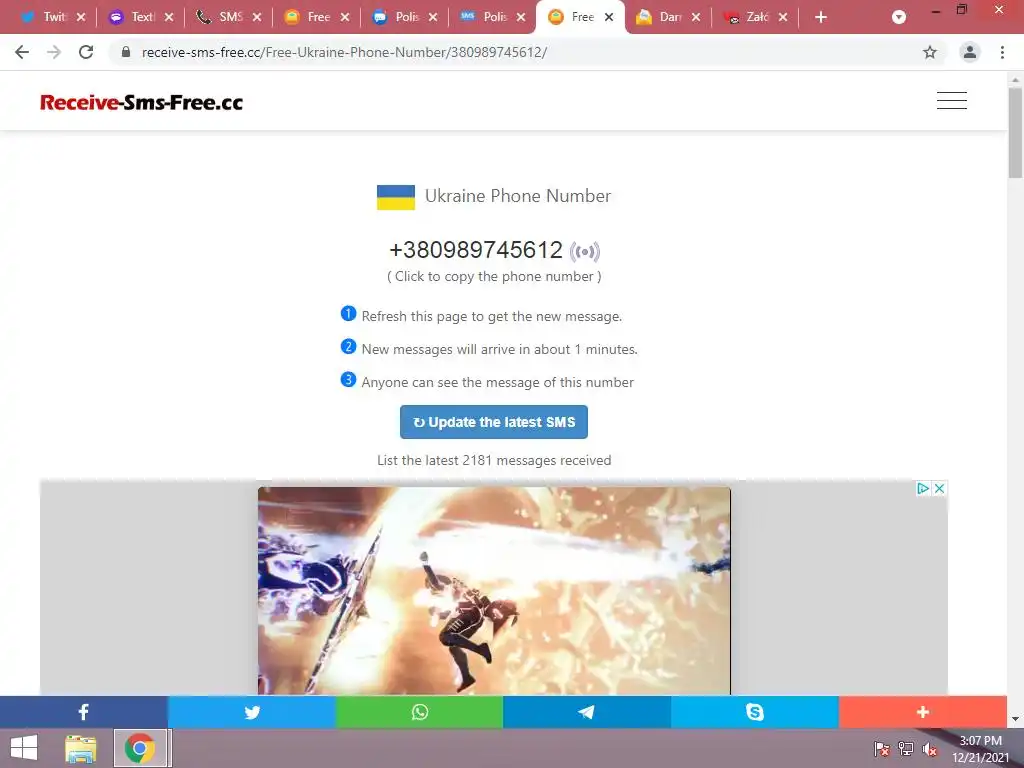The width and height of the screenshot is (1024, 768).
Task: Open File Explorer from taskbar
Action: (80, 748)
